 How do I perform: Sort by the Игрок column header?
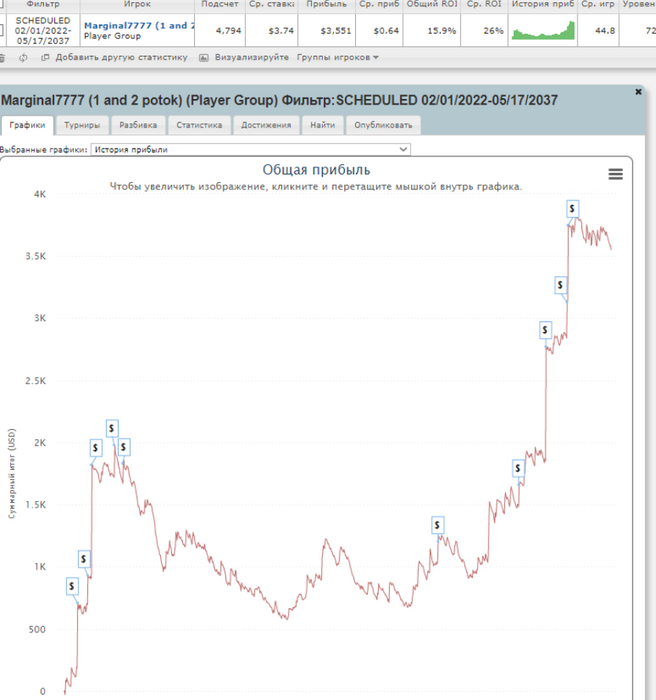click(x=137, y=4)
